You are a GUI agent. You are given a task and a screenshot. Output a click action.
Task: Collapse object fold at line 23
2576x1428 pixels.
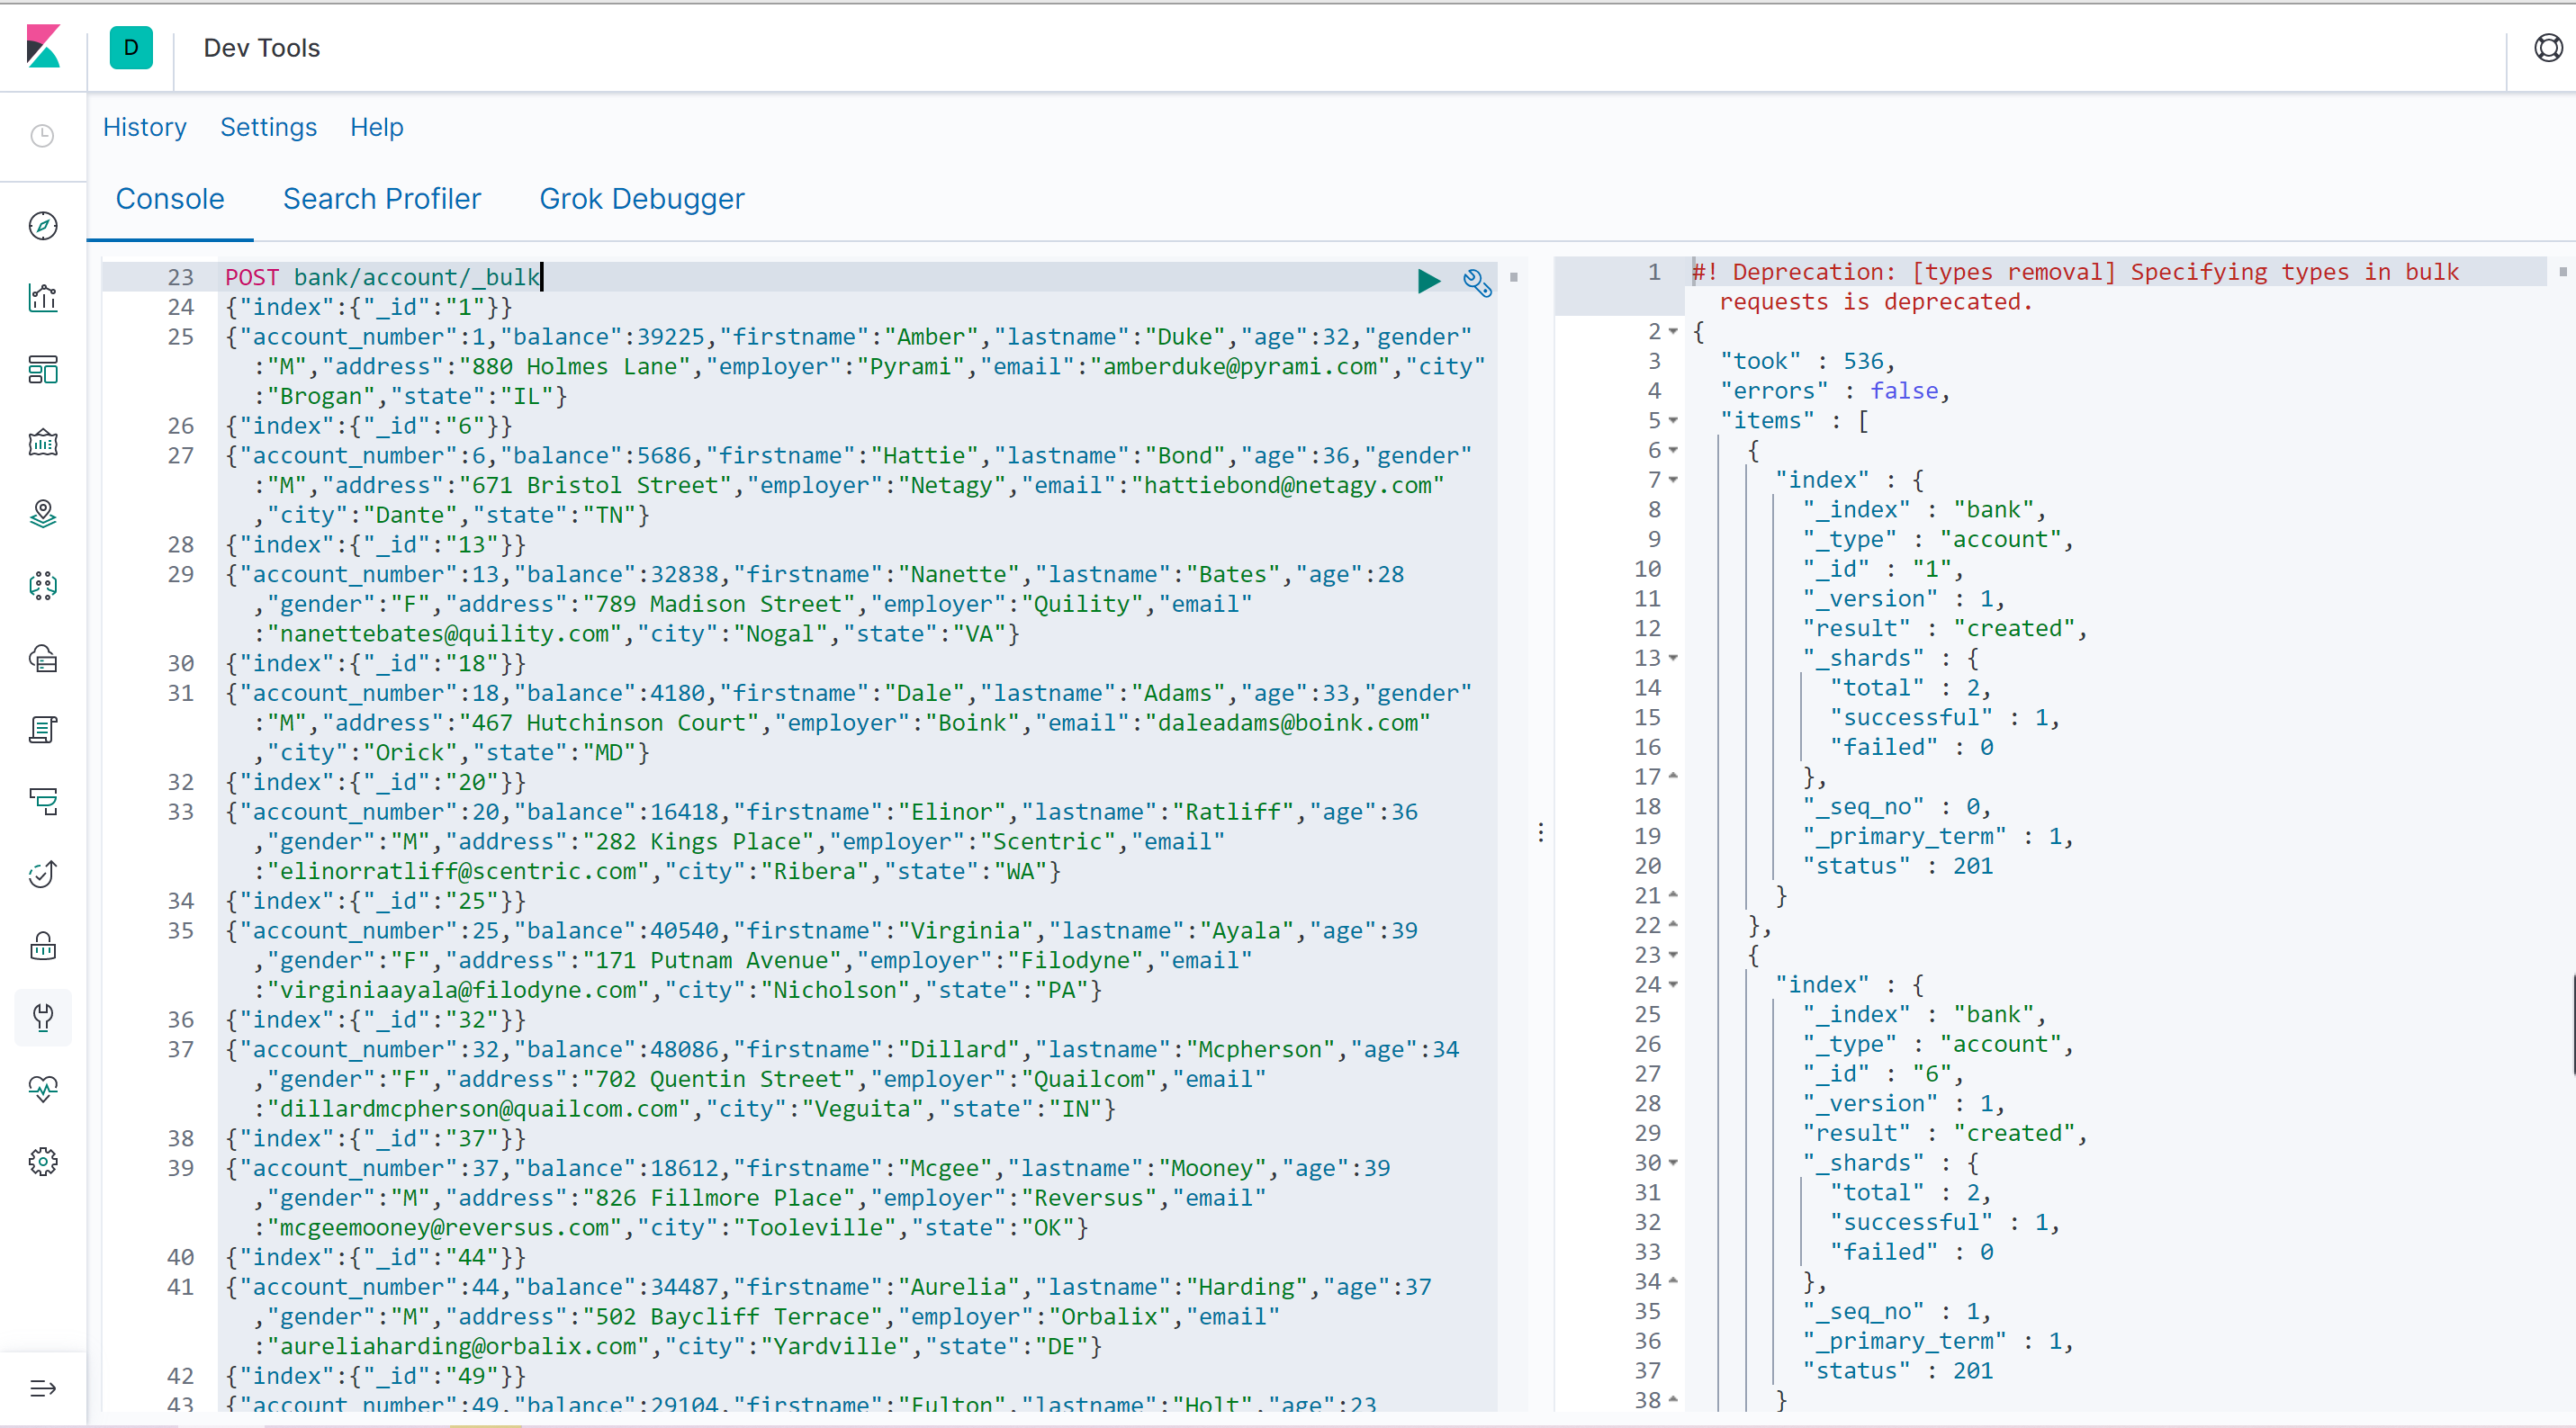pos(1674,955)
